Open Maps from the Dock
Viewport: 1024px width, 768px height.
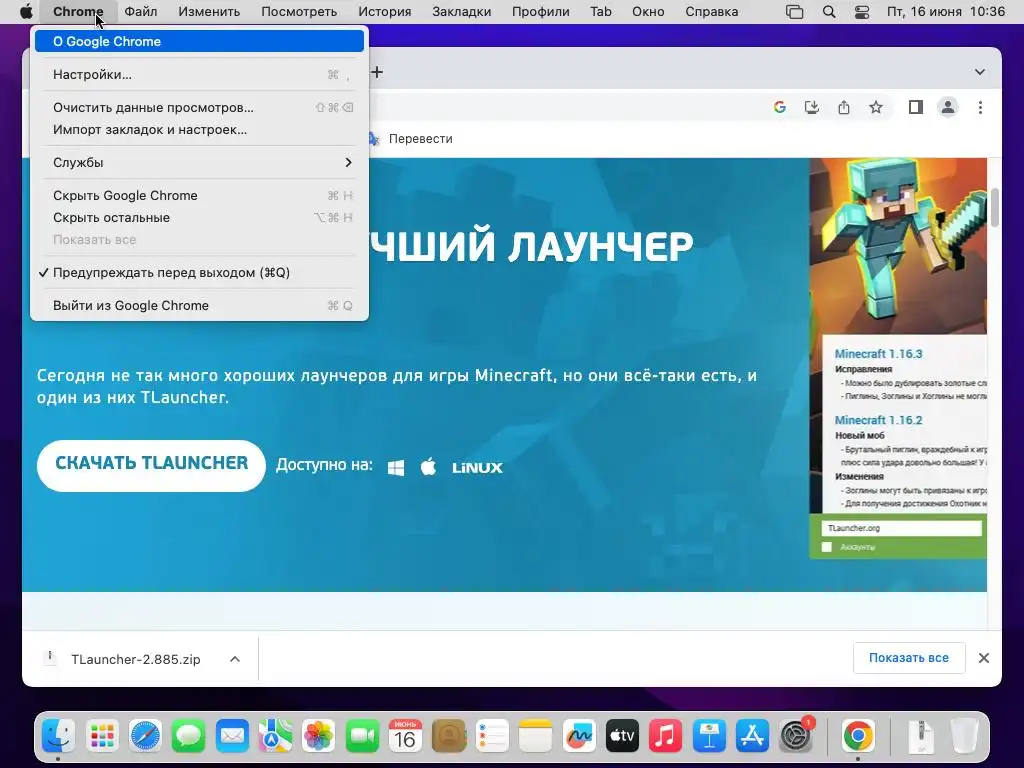click(275, 736)
